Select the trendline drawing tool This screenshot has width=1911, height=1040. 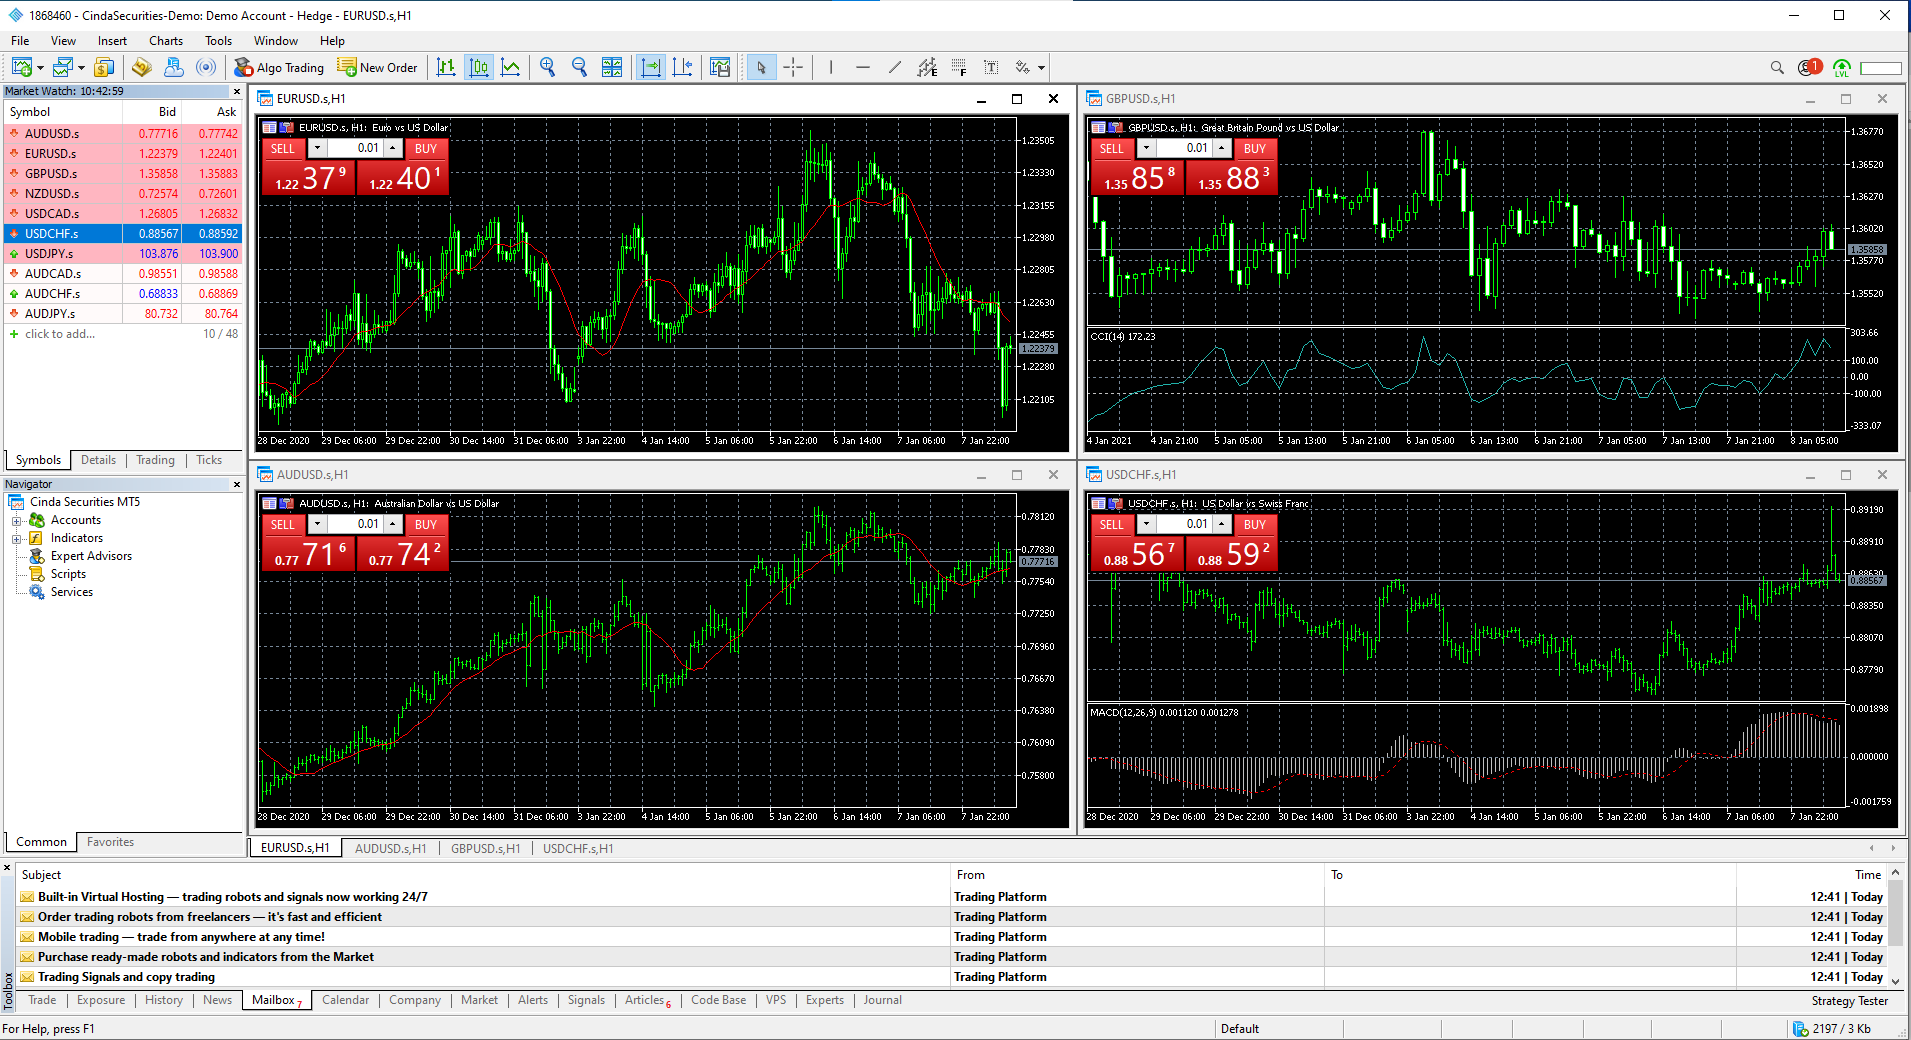[895, 67]
